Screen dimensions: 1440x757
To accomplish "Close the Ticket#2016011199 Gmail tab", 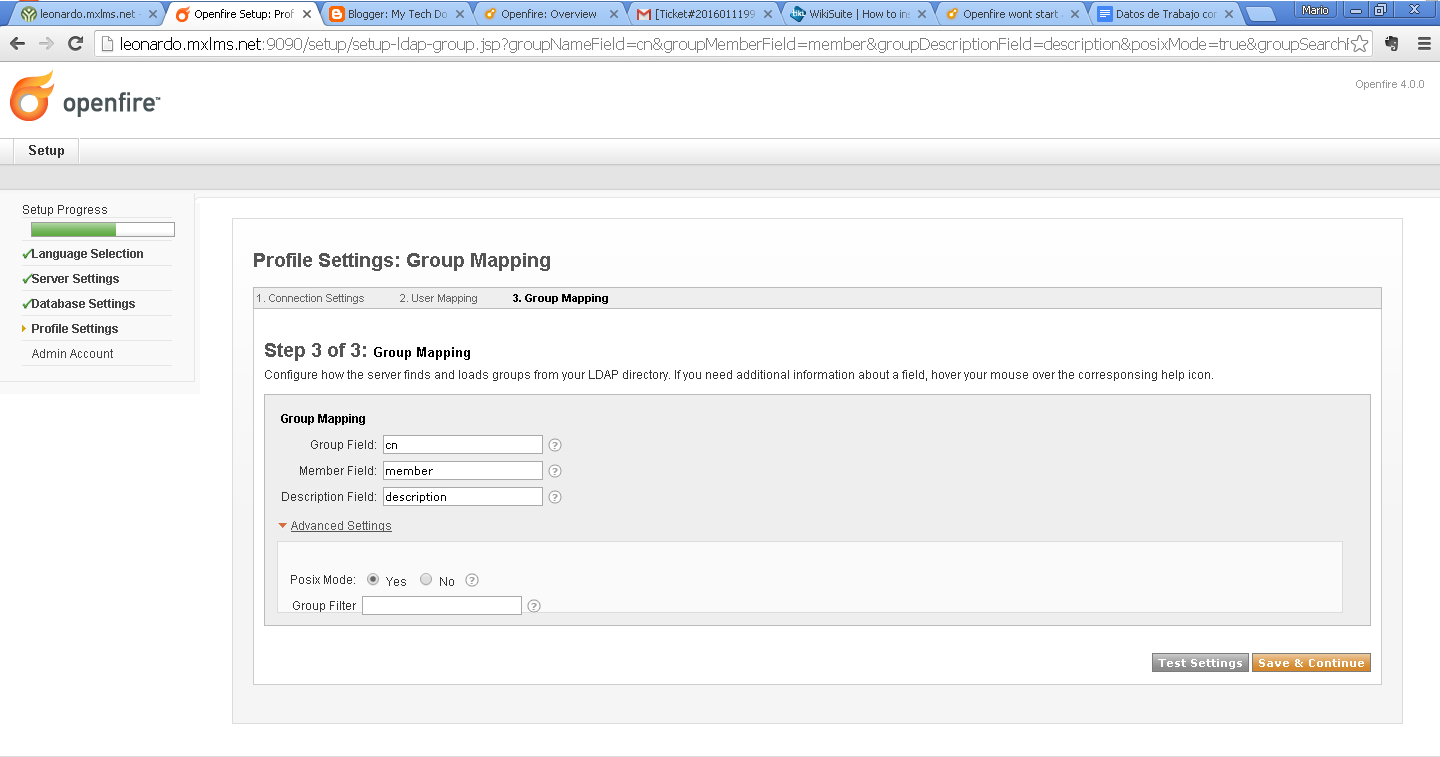I will (x=767, y=14).
